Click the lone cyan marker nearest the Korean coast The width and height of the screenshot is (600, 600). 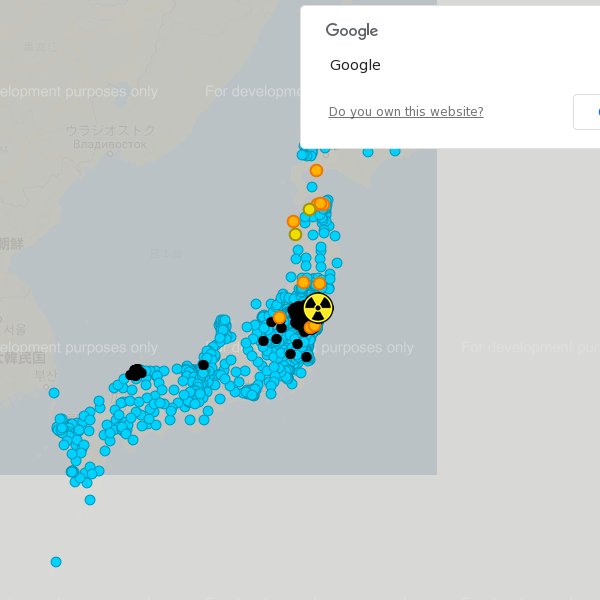coord(54,393)
